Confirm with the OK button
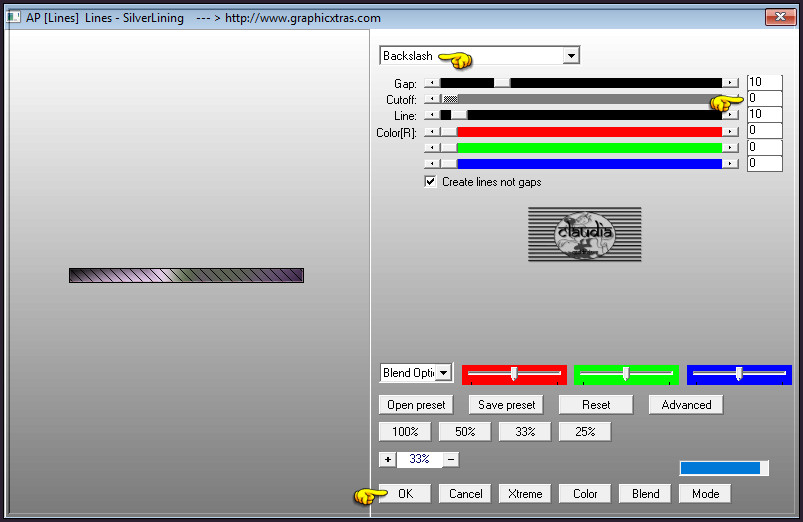Viewport: 803px width, 522px height. point(405,493)
